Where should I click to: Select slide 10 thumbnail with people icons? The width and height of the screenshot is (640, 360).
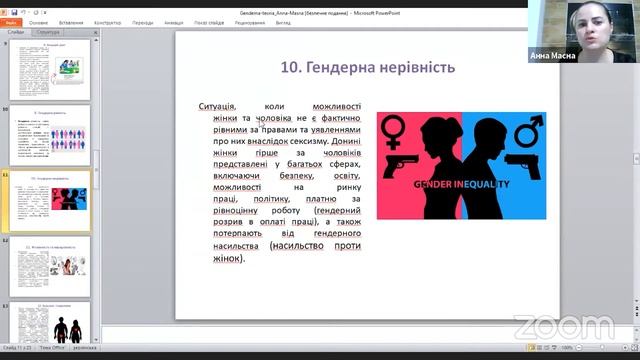point(50,136)
